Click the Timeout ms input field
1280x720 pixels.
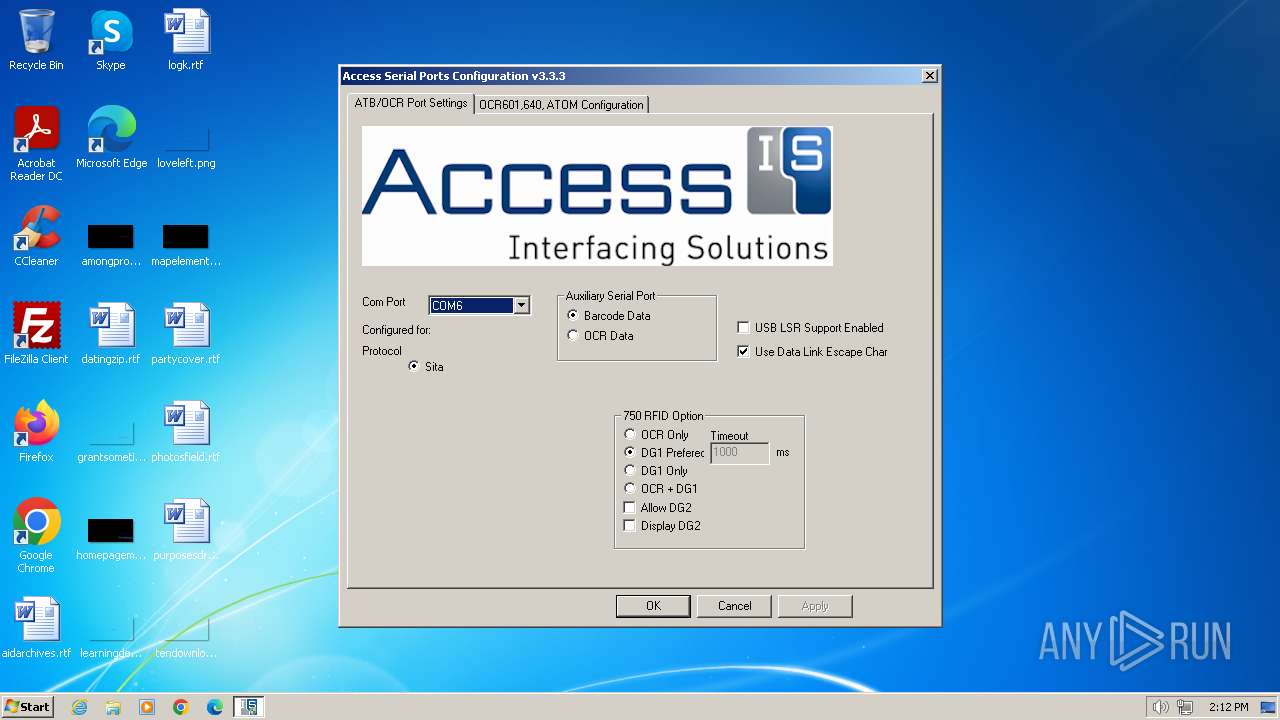pyautogui.click(x=740, y=453)
